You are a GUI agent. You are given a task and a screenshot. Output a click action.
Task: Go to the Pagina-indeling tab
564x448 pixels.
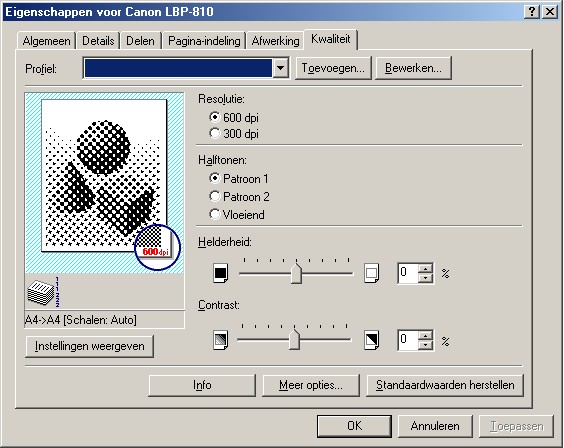pos(204,41)
